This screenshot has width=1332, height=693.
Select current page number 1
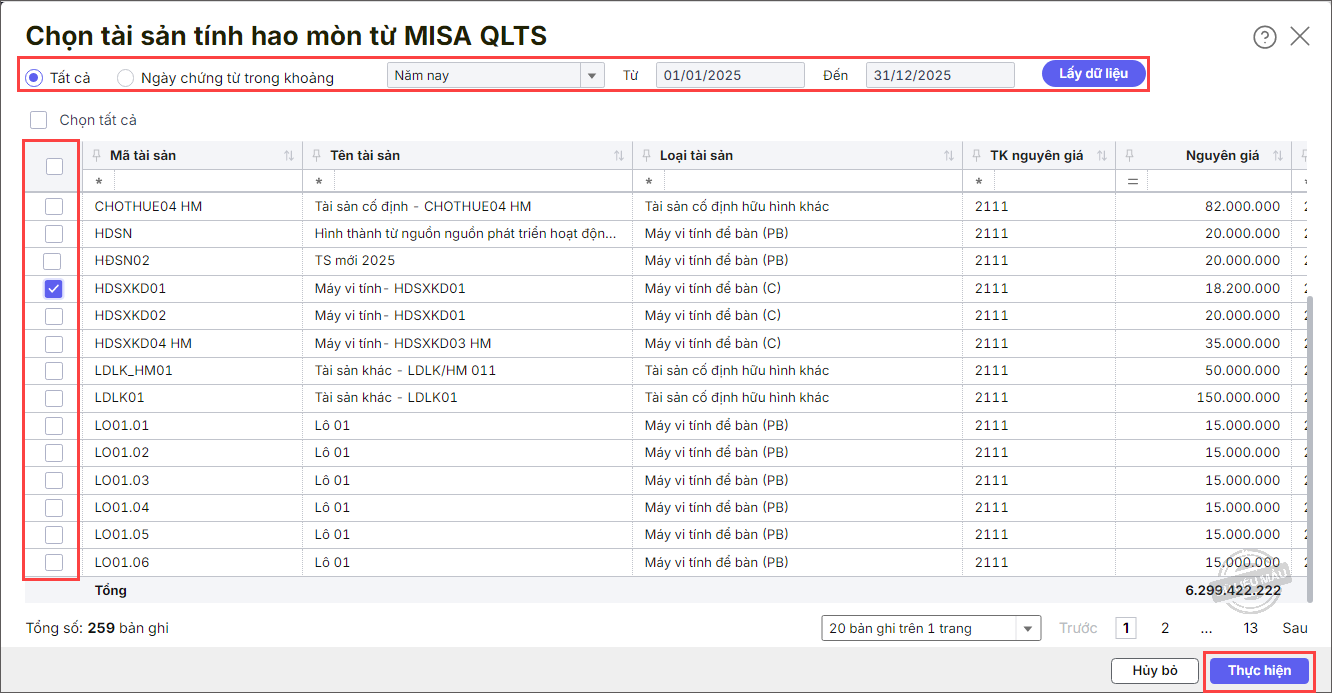(x=1127, y=628)
